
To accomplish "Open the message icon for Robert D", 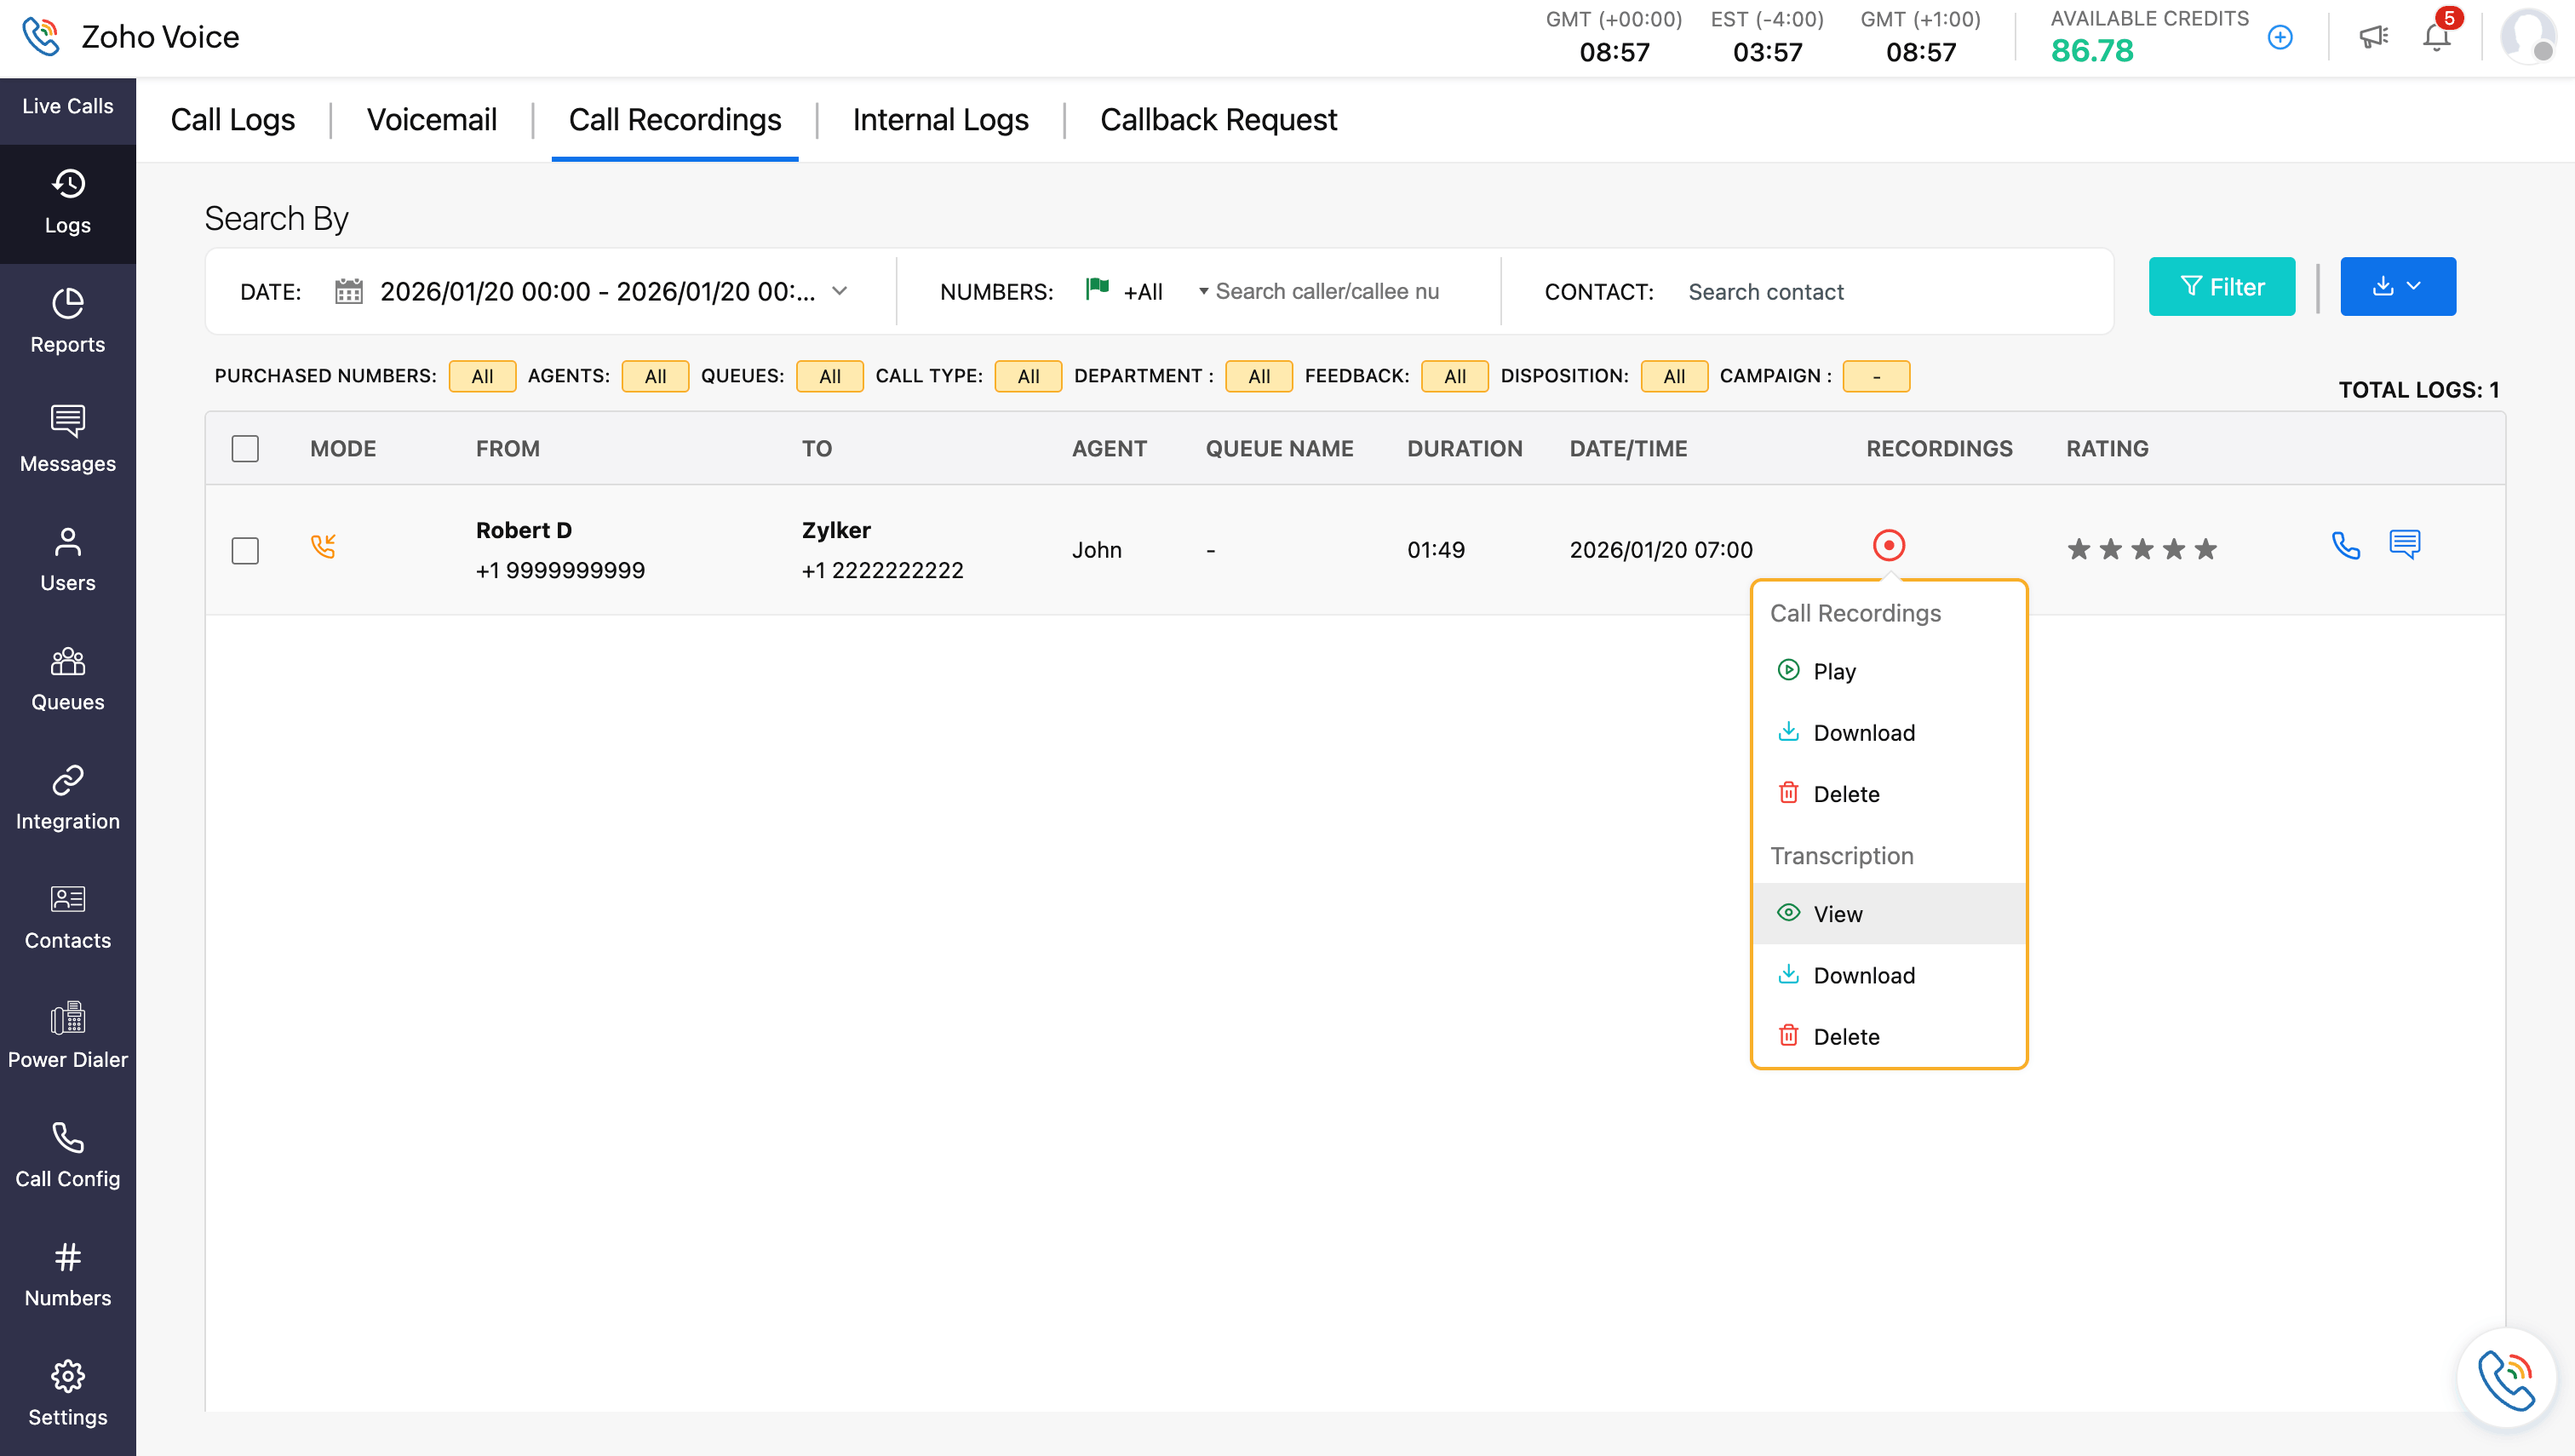I will point(2404,544).
